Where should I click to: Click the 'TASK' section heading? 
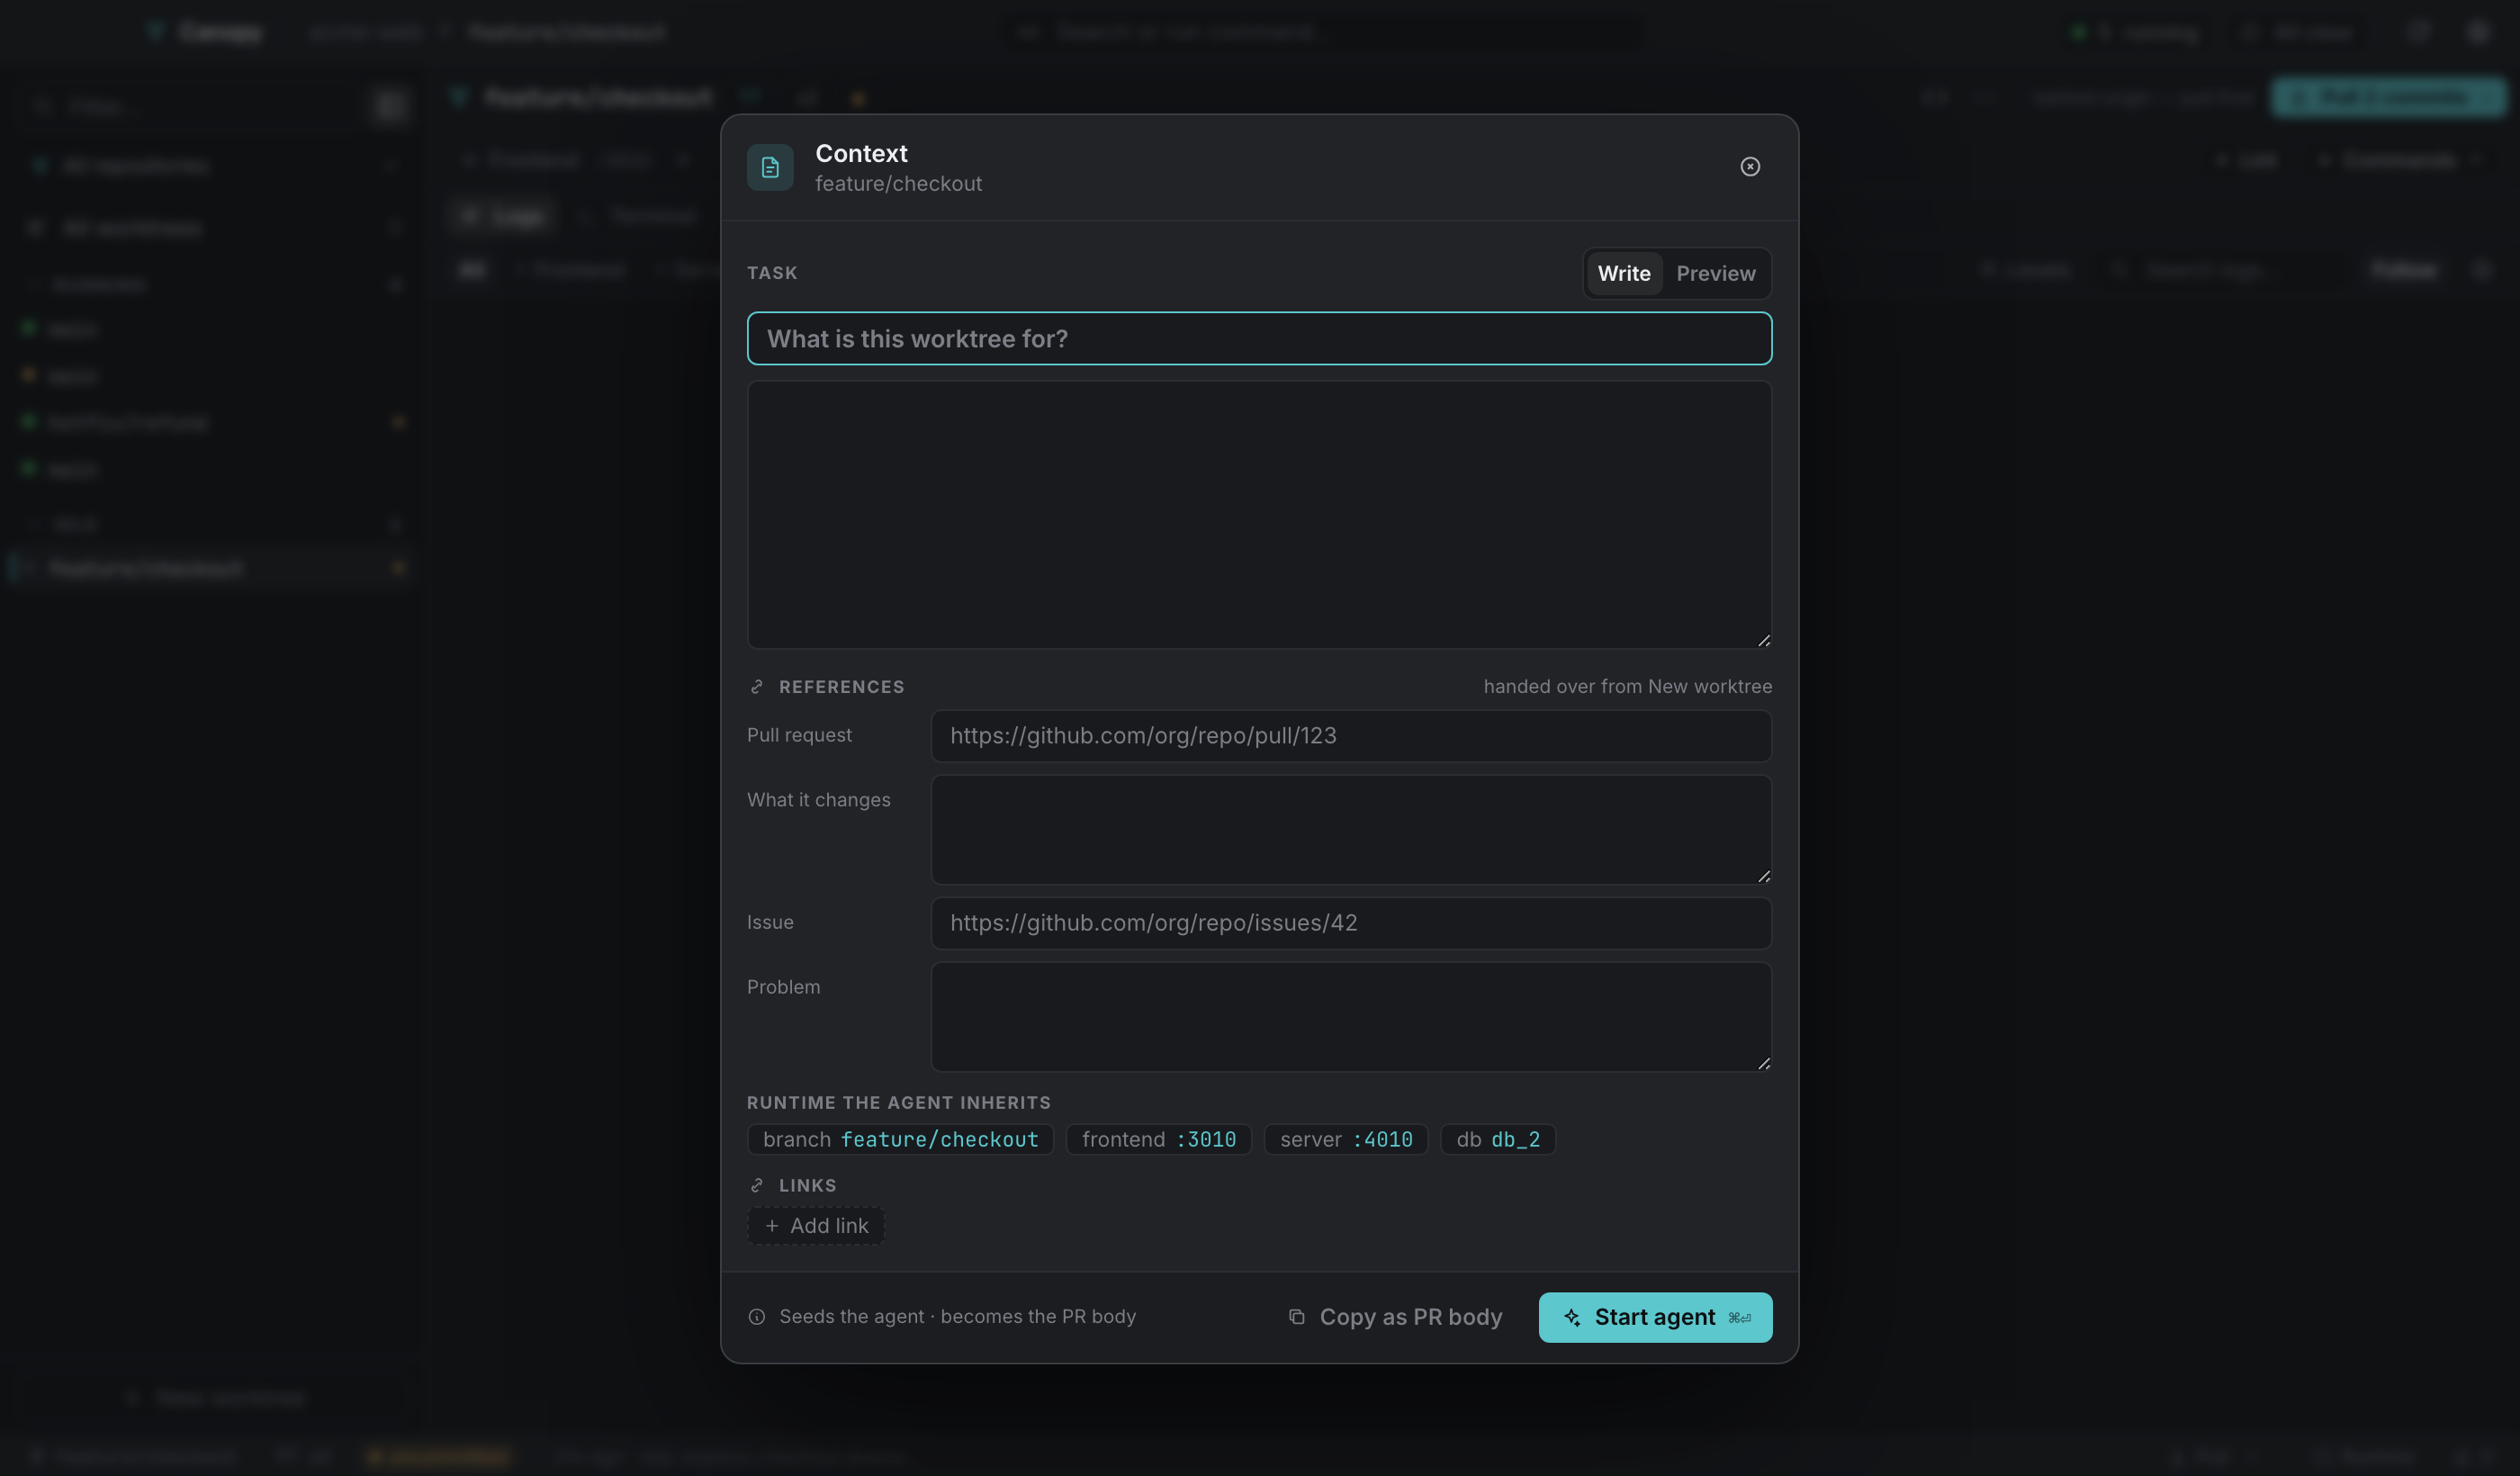click(772, 273)
